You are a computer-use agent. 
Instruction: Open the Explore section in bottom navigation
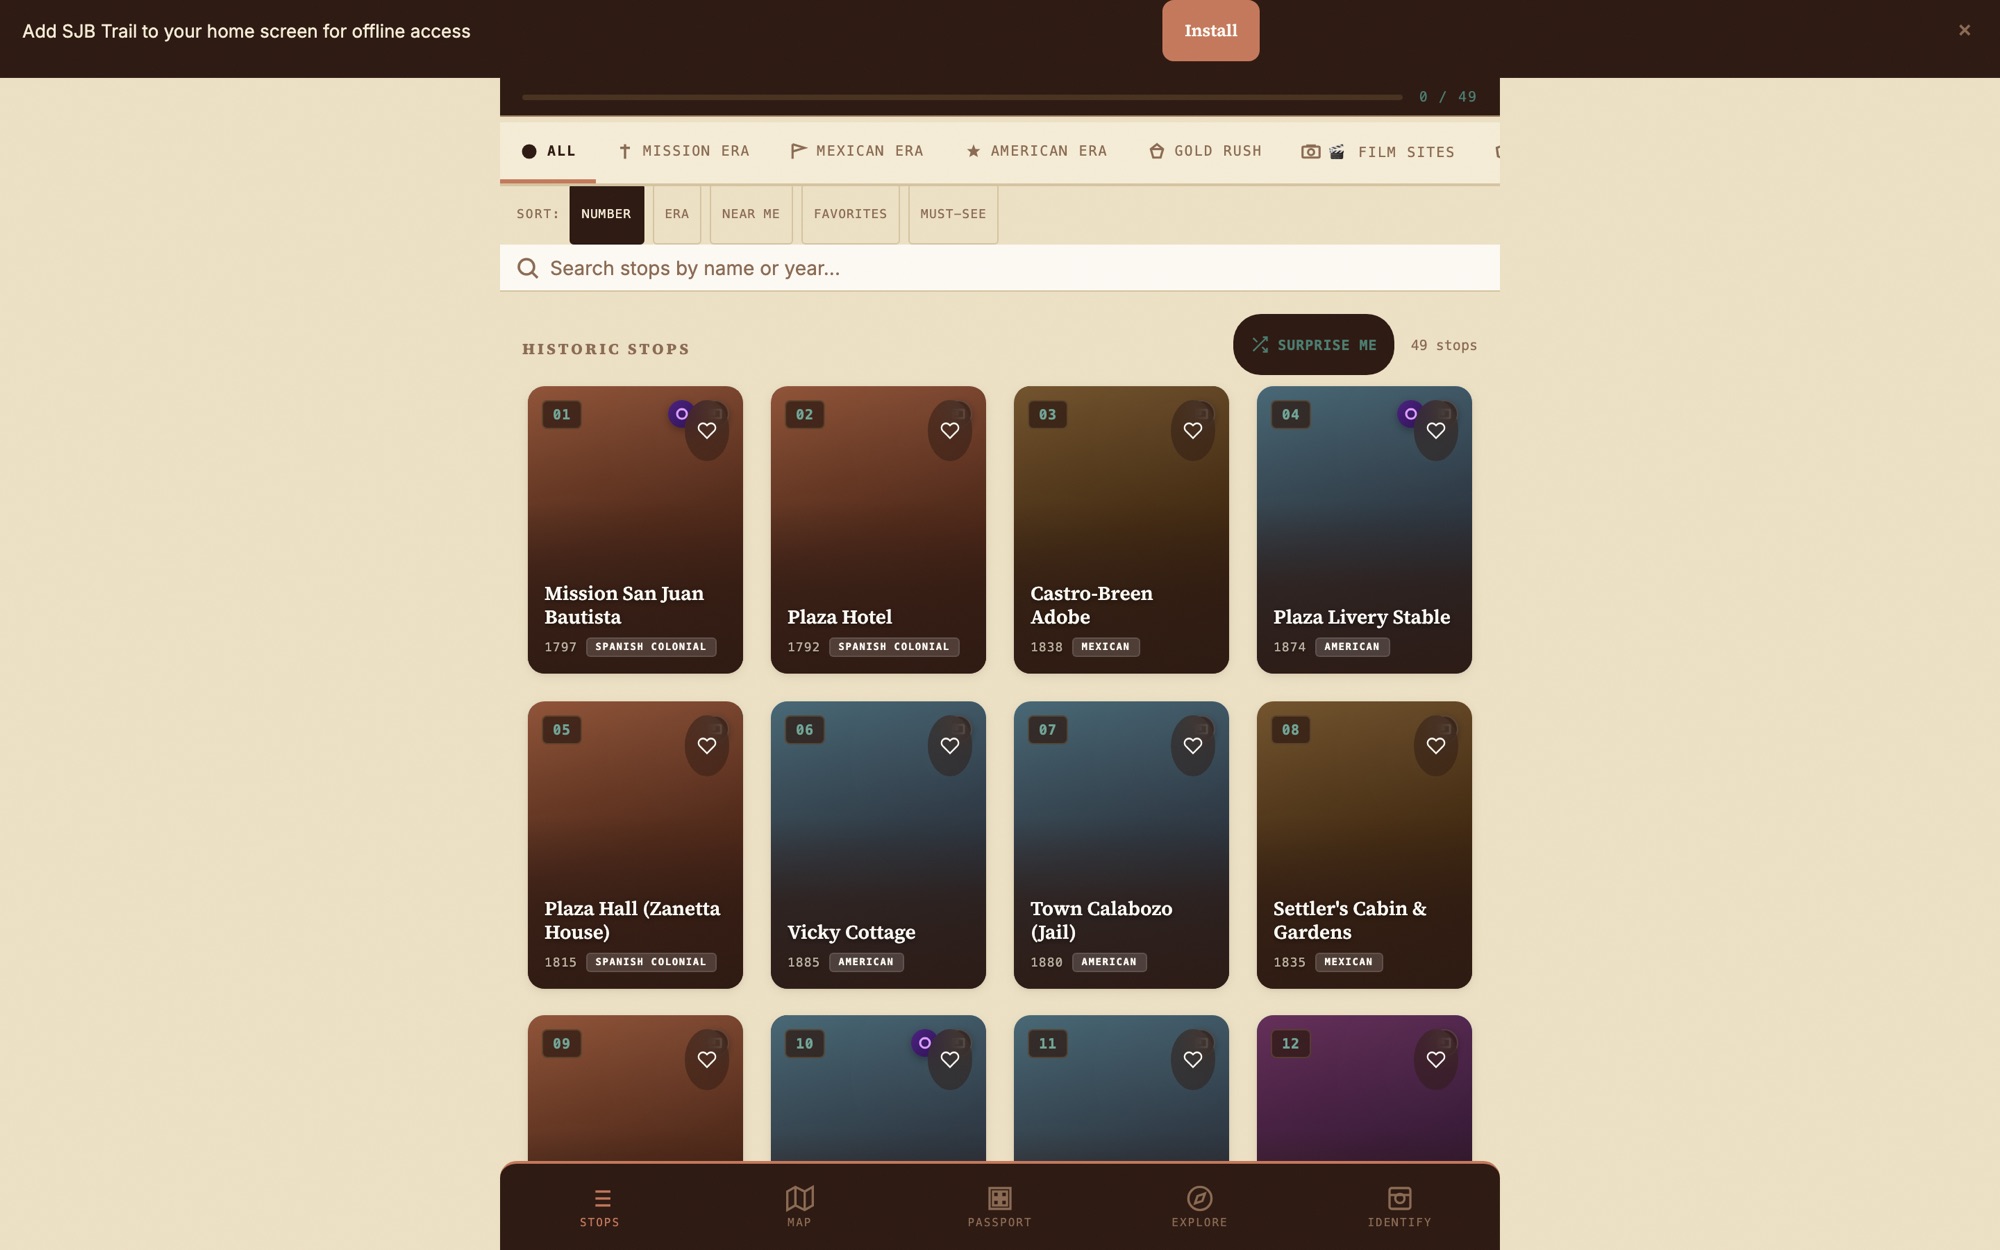coord(1199,1207)
